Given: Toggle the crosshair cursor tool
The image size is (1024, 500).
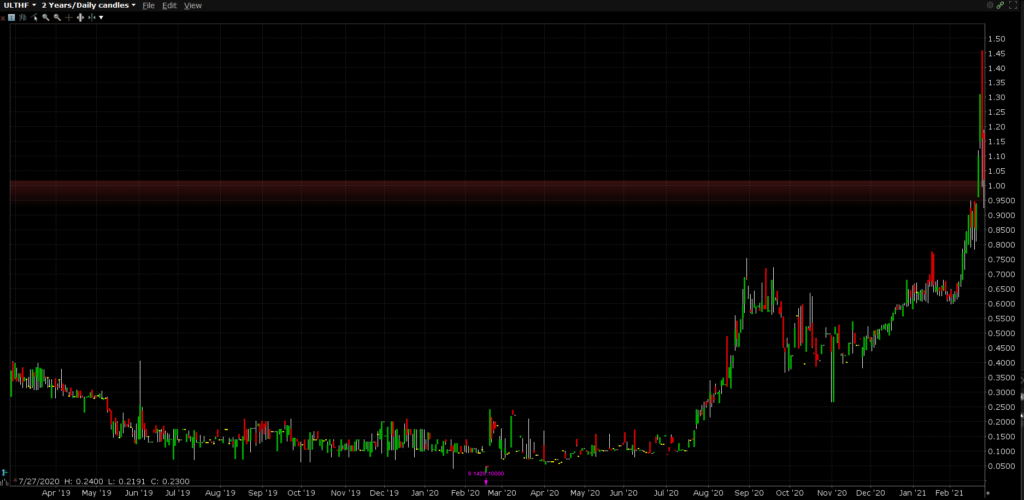Looking at the screenshot, I should [68, 18].
